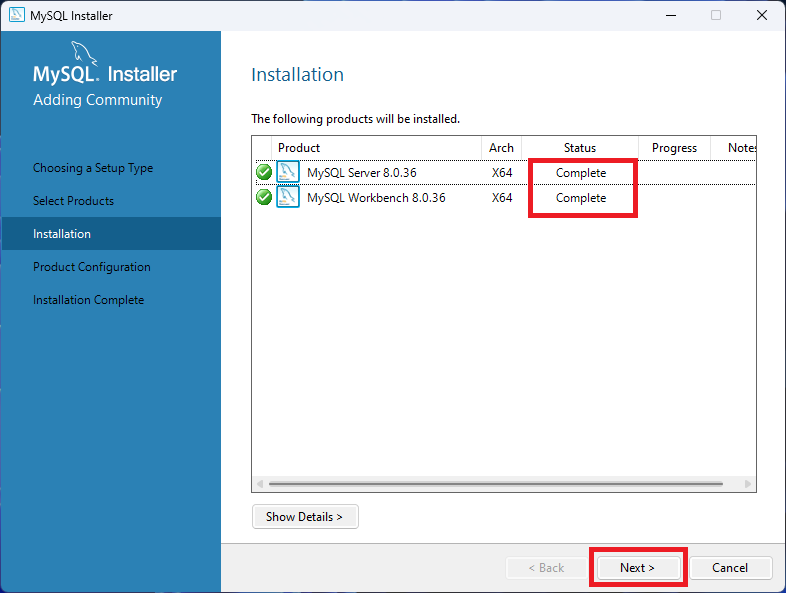Image resolution: width=786 pixels, height=593 pixels.
Task: Click the Arch column header
Action: (501, 148)
